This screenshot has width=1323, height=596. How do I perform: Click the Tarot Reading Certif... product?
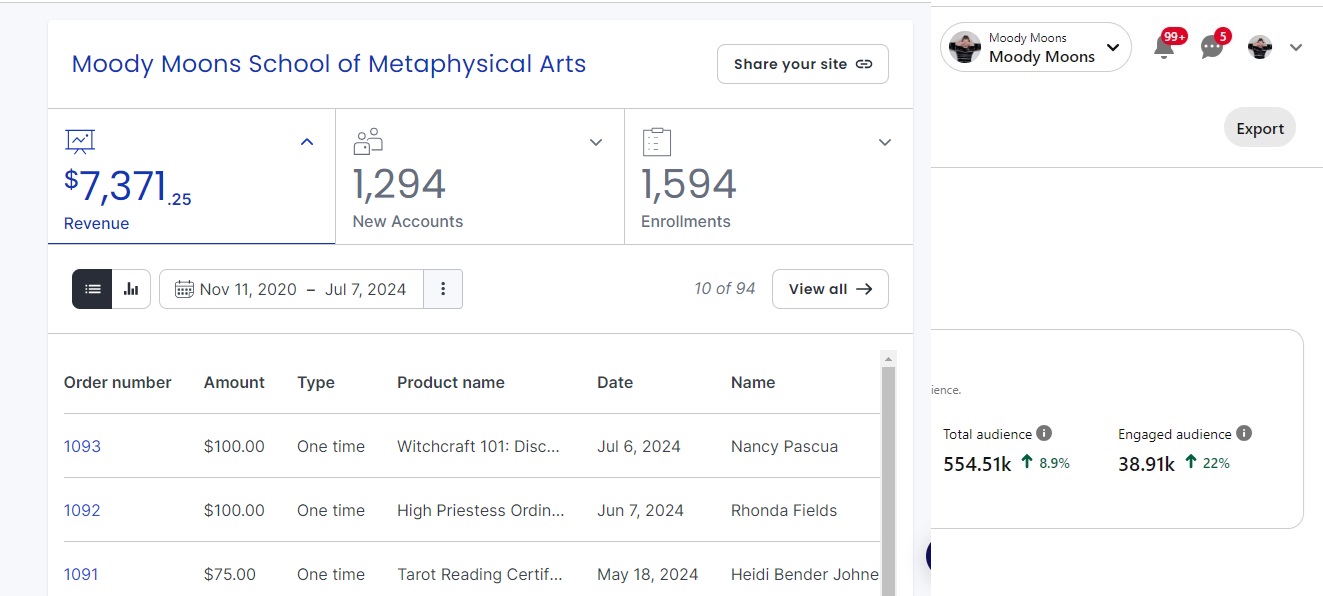[x=480, y=574]
